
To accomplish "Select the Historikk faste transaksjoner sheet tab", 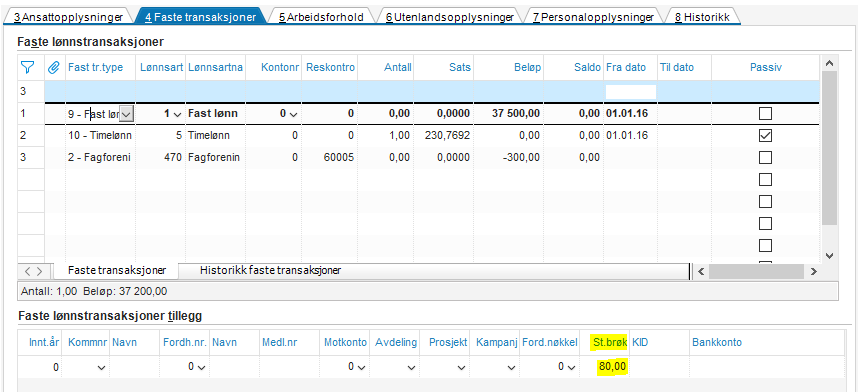I will pyautogui.click(x=270, y=271).
